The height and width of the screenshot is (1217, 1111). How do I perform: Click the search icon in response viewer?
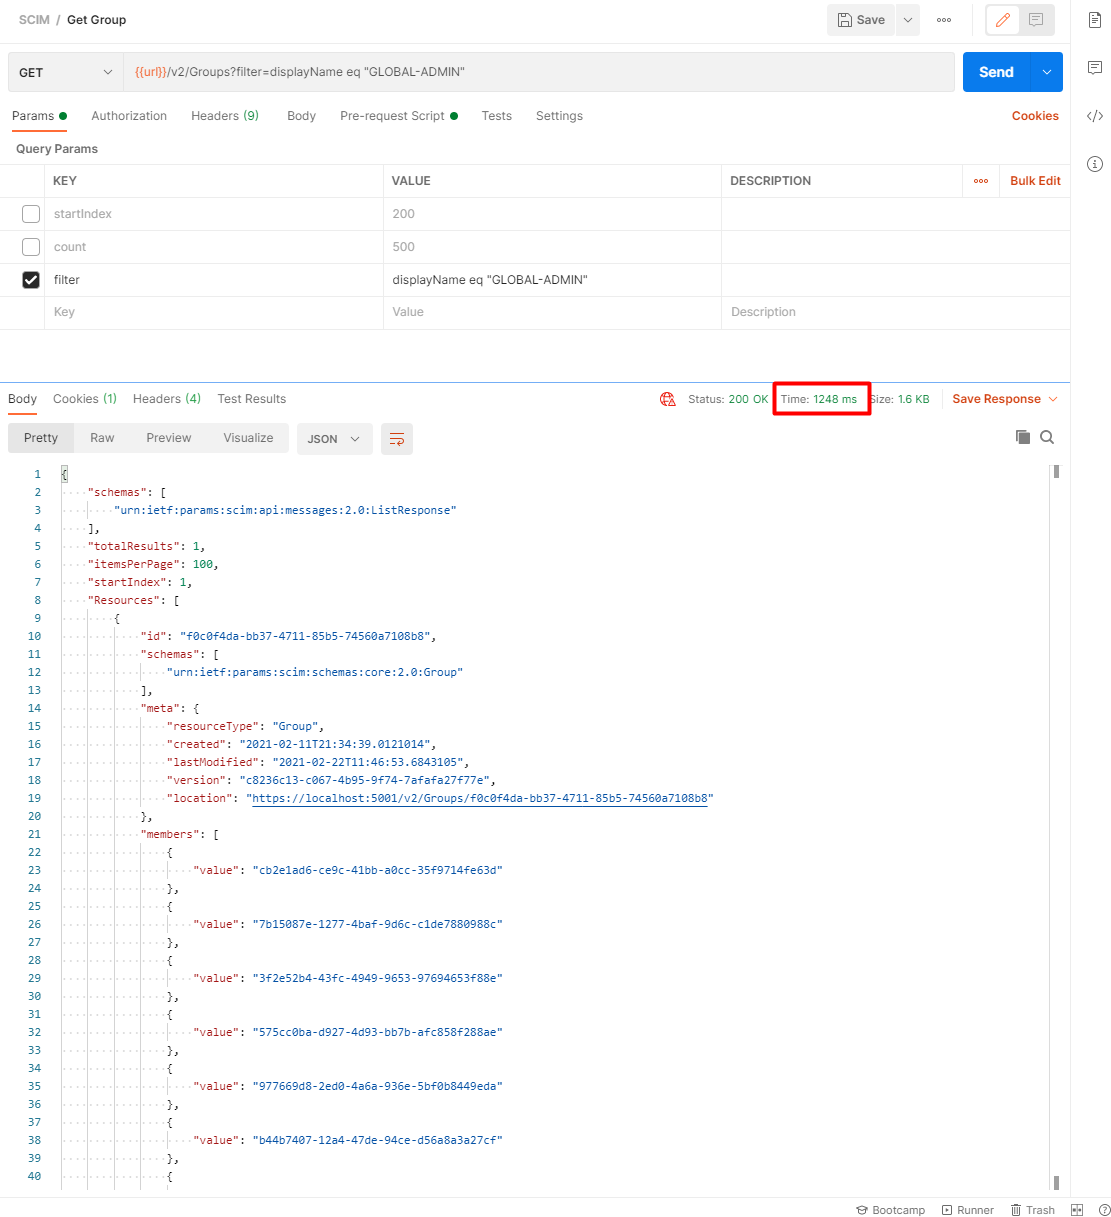(x=1047, y=437)
